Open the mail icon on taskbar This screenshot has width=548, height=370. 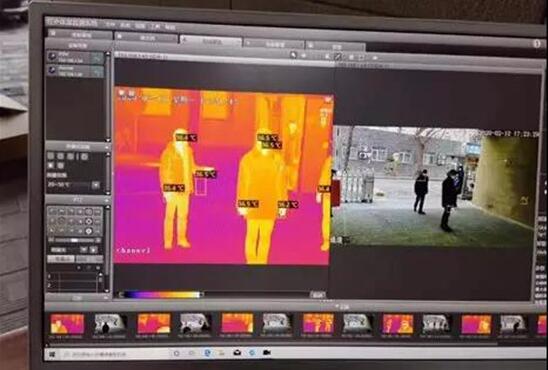tap(237, 353)
